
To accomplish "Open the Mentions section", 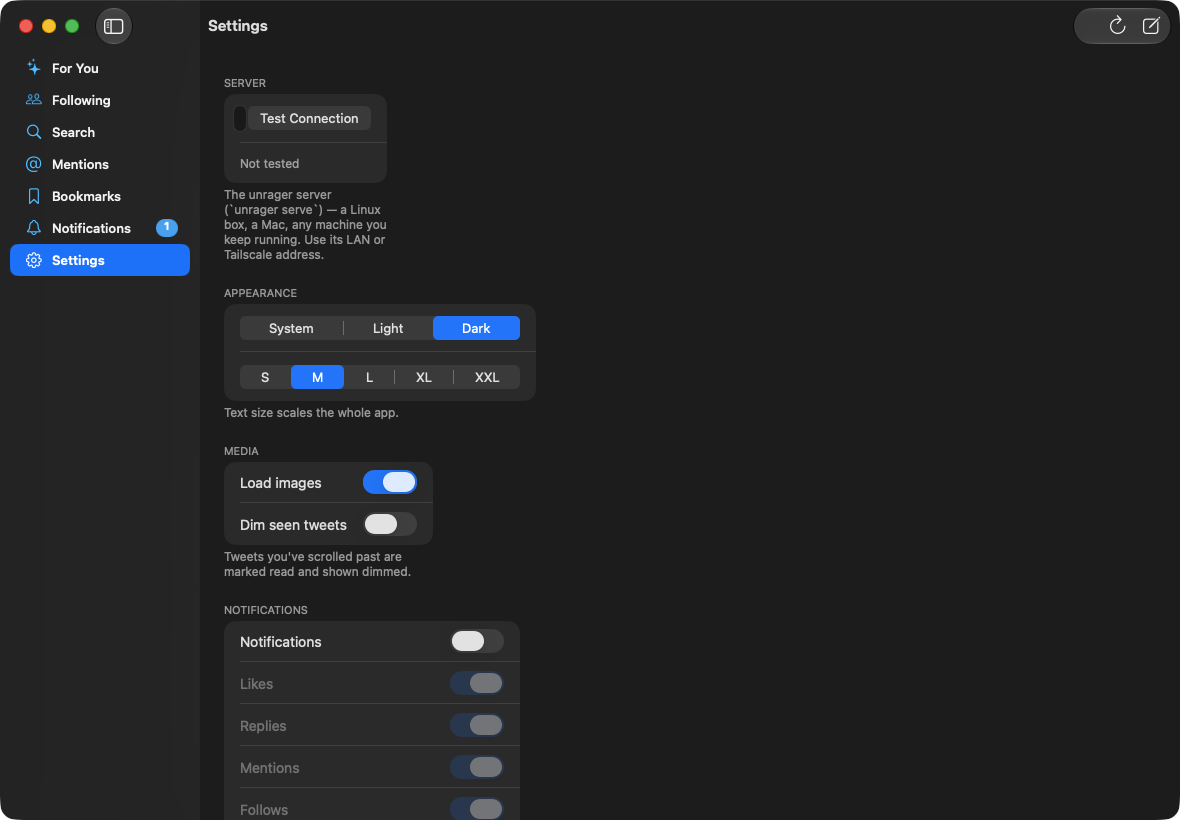I will [x=100, y=164].
